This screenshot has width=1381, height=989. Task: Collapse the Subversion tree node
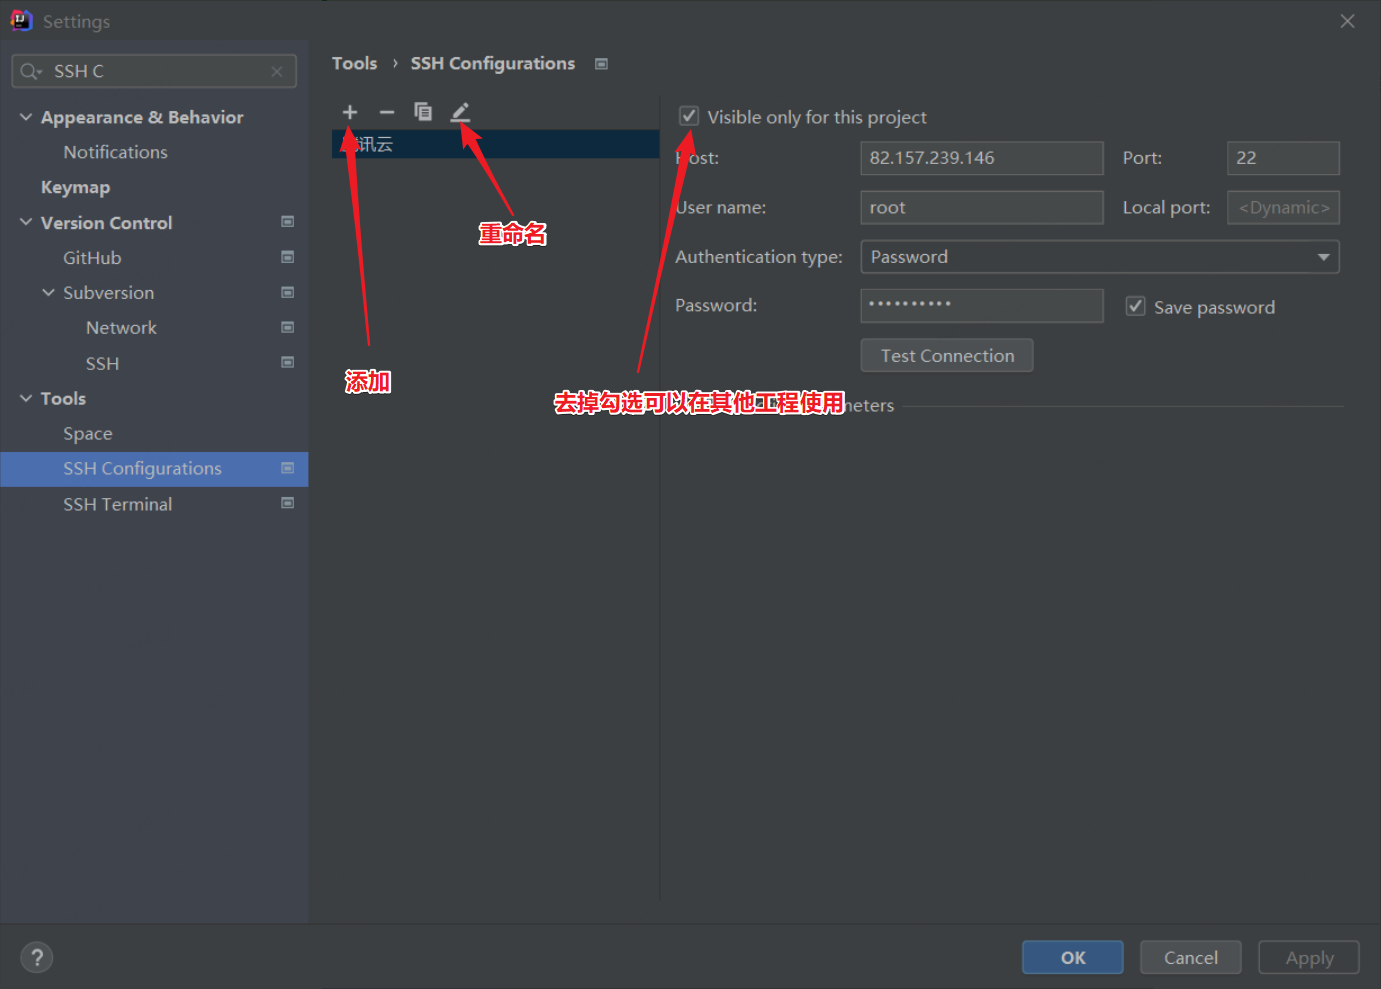pyautogui.click(x=48, y=293)
